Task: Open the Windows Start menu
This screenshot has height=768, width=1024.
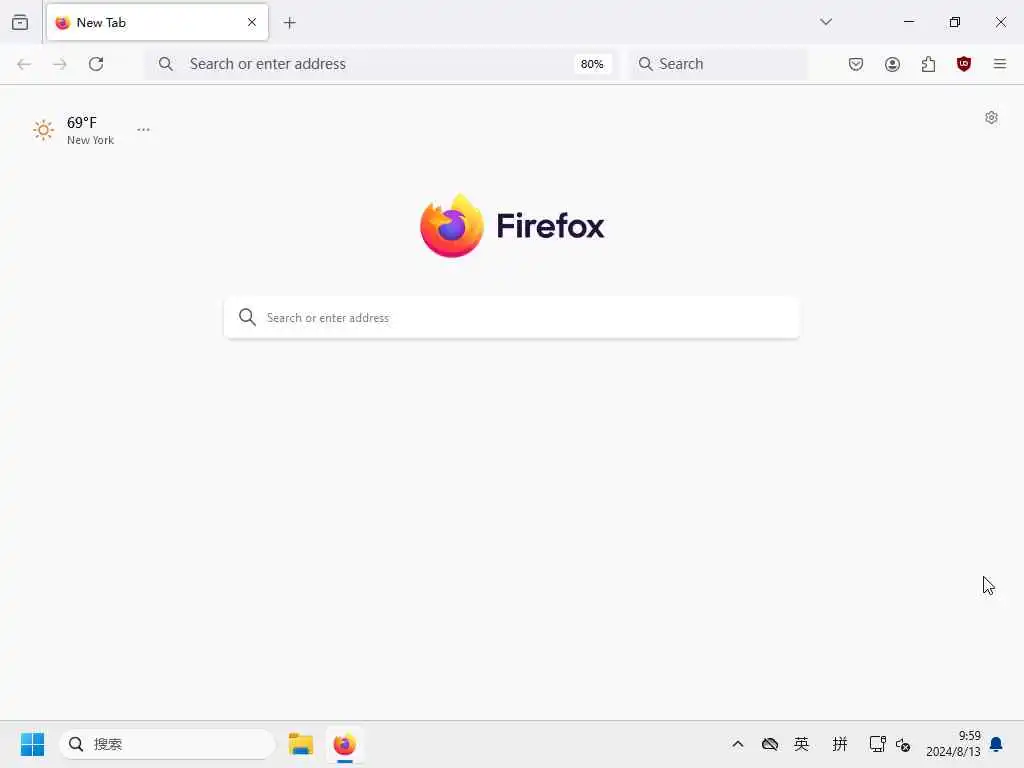Action: [x=32, y=744]
